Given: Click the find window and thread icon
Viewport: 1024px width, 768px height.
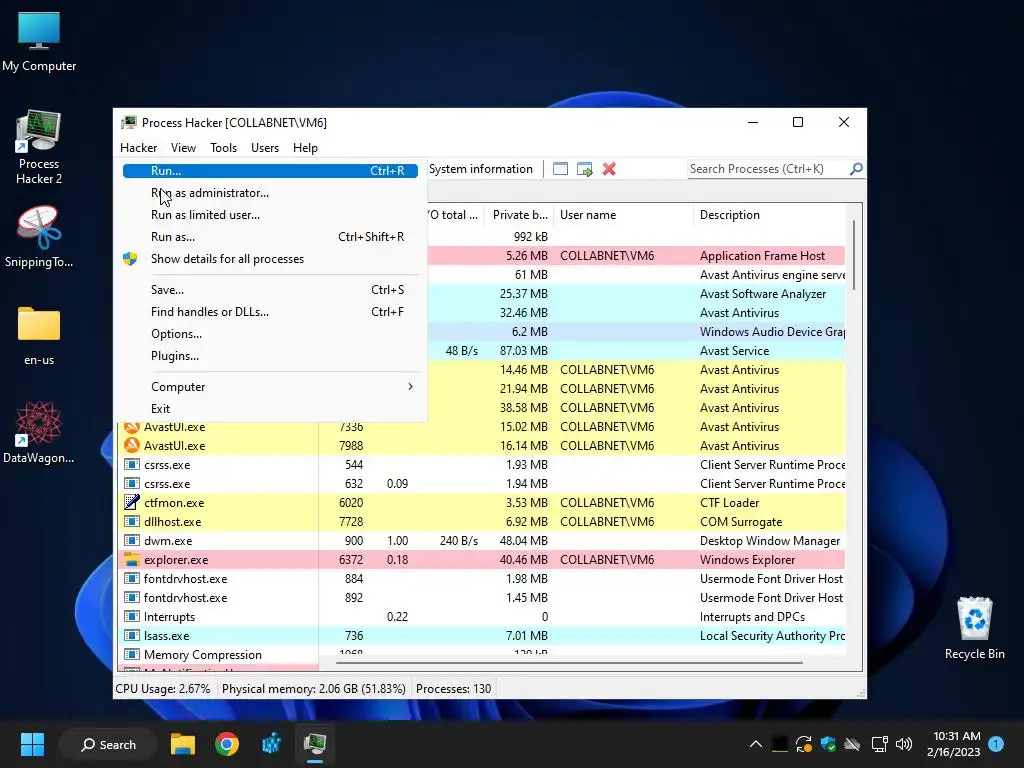Looking at the screenshot, I should 584,169.
